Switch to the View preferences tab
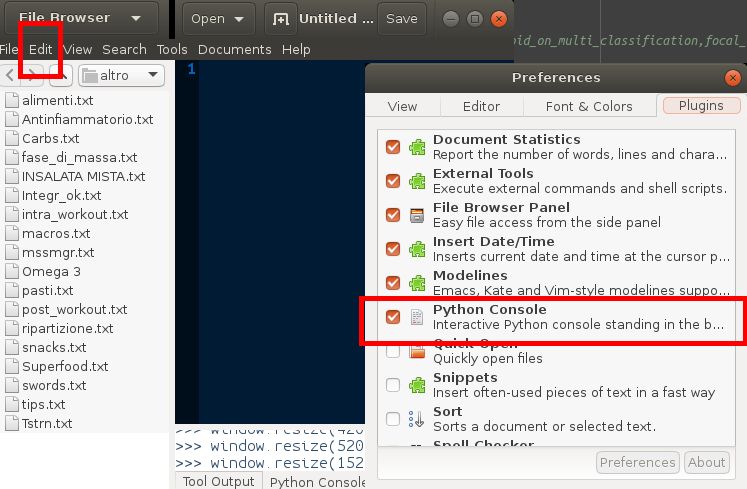747x489 pixels. (402, 106)
